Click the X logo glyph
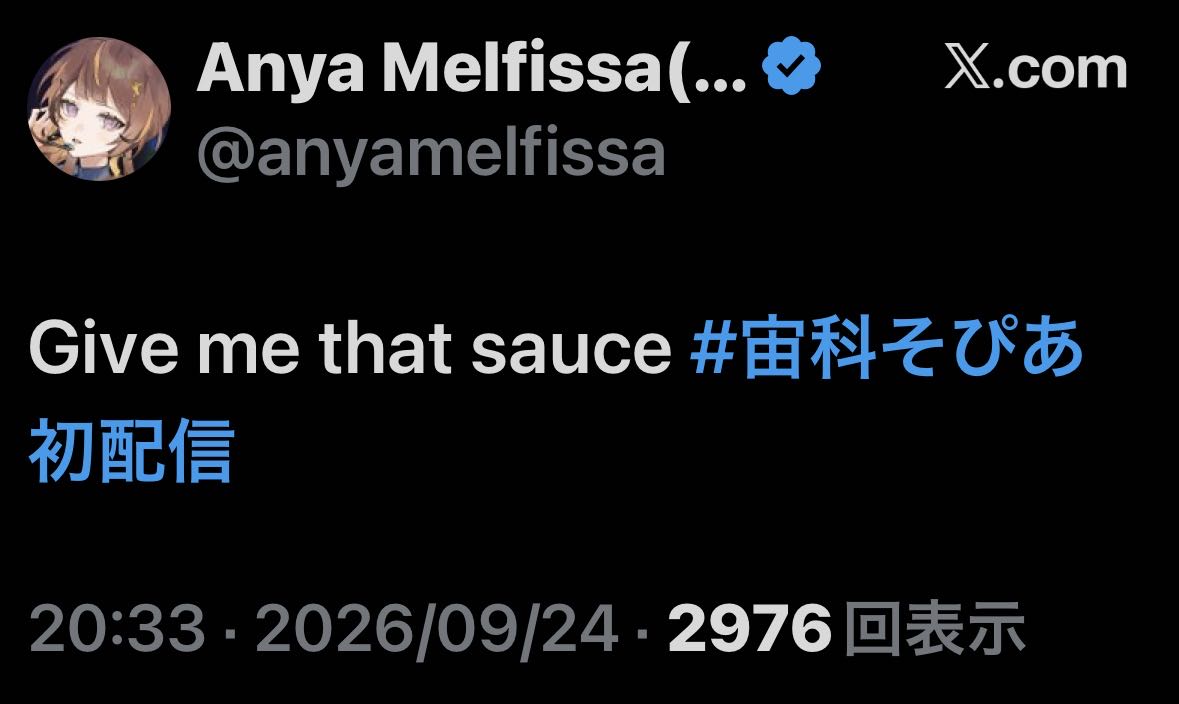The width and height of the screenshot is (1179, 704). [x=967, y=68]
